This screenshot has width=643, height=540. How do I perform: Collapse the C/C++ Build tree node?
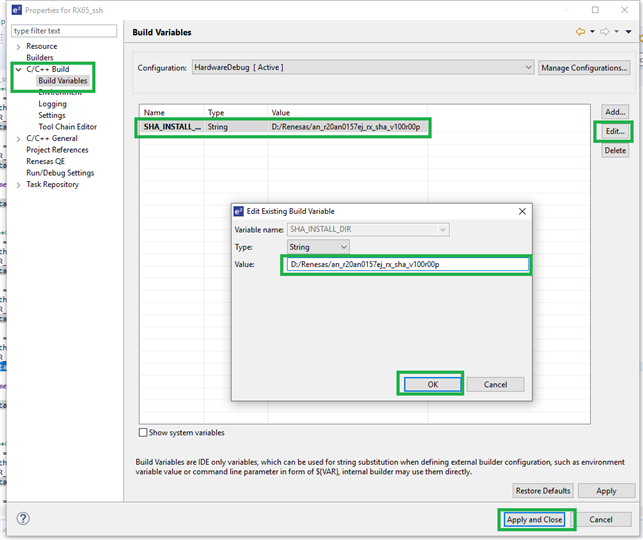pyautogui.click(x=18, y=69)
